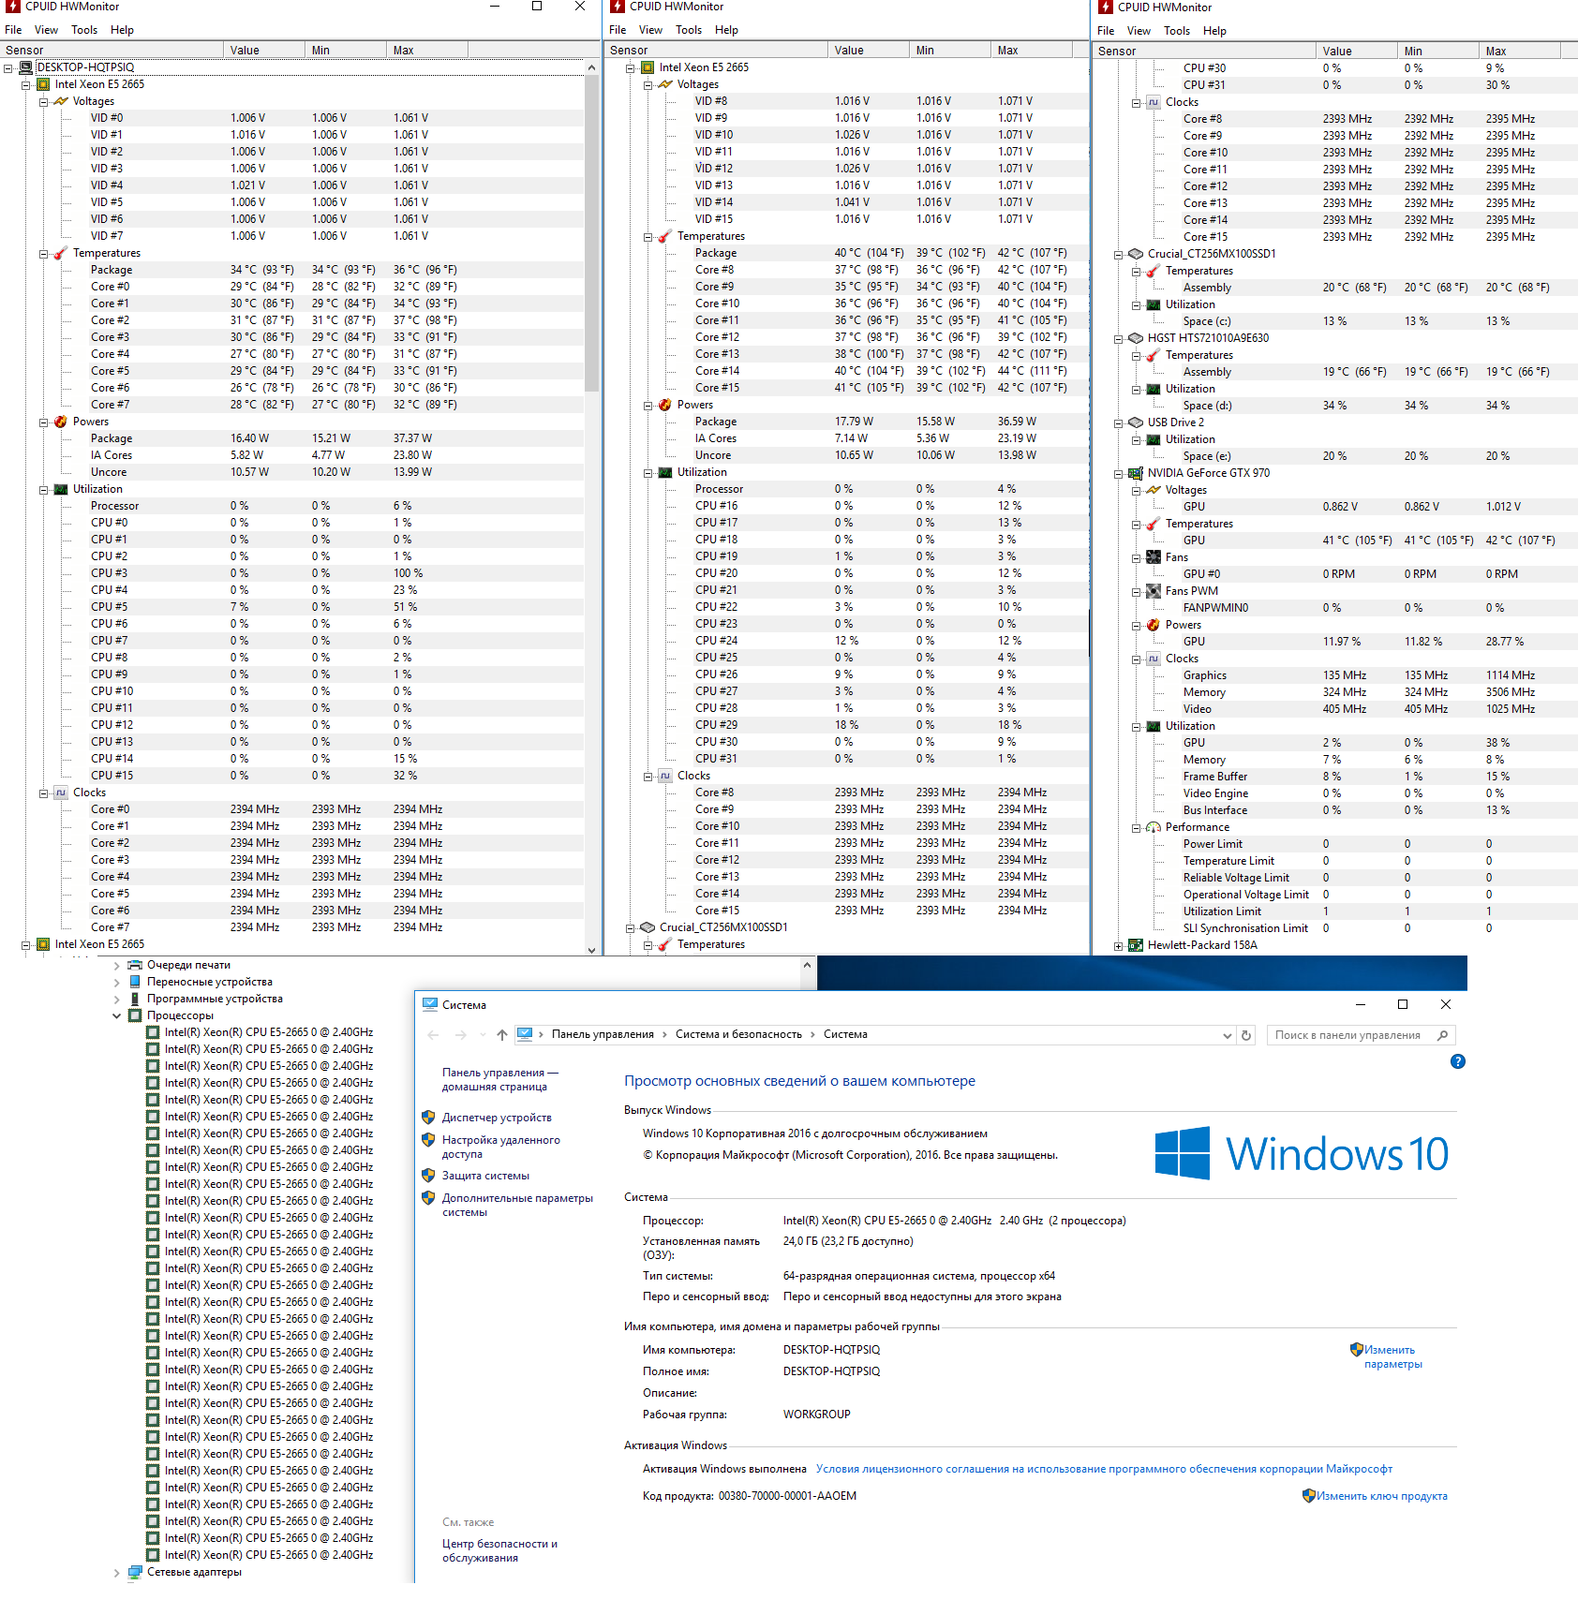Screen dimensions: 1578x1600
Task: Open Help menu in middle HWMonitor window
Action: tap(726, 30)
